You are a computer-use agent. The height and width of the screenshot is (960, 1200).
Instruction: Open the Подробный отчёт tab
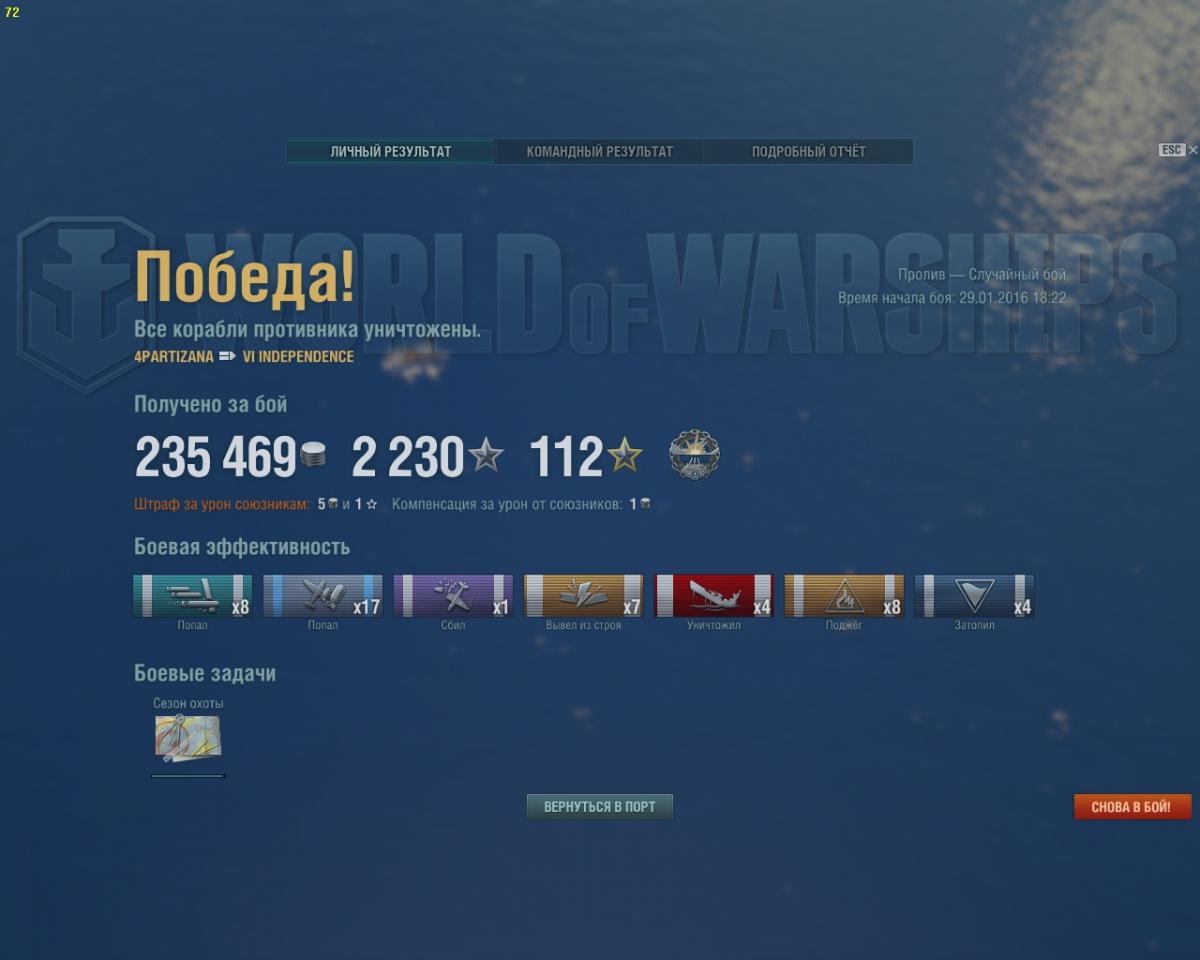(x=808, y=152)
